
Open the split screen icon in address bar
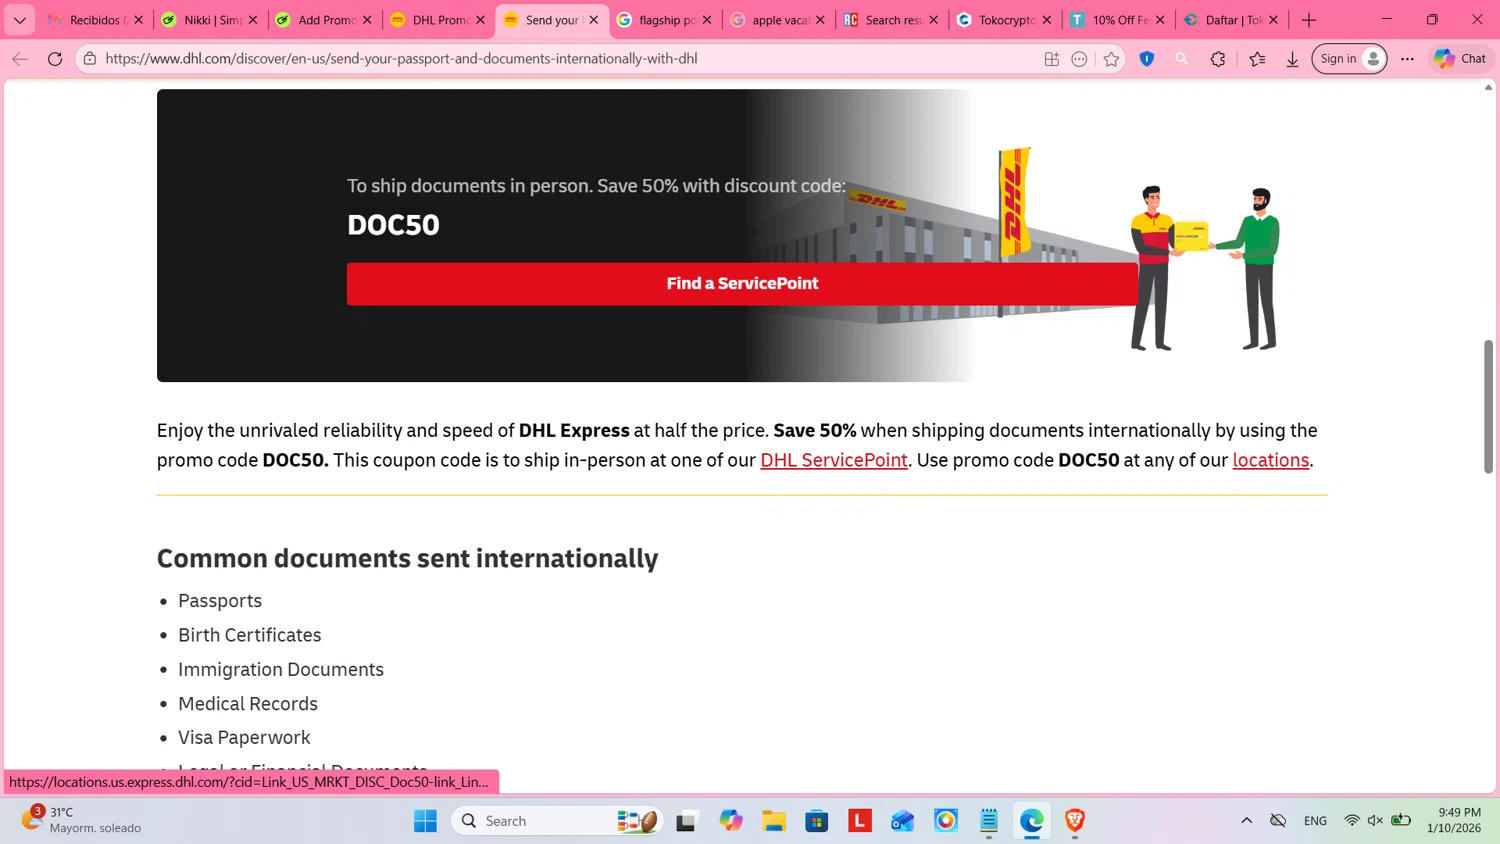click(1051, 59)
